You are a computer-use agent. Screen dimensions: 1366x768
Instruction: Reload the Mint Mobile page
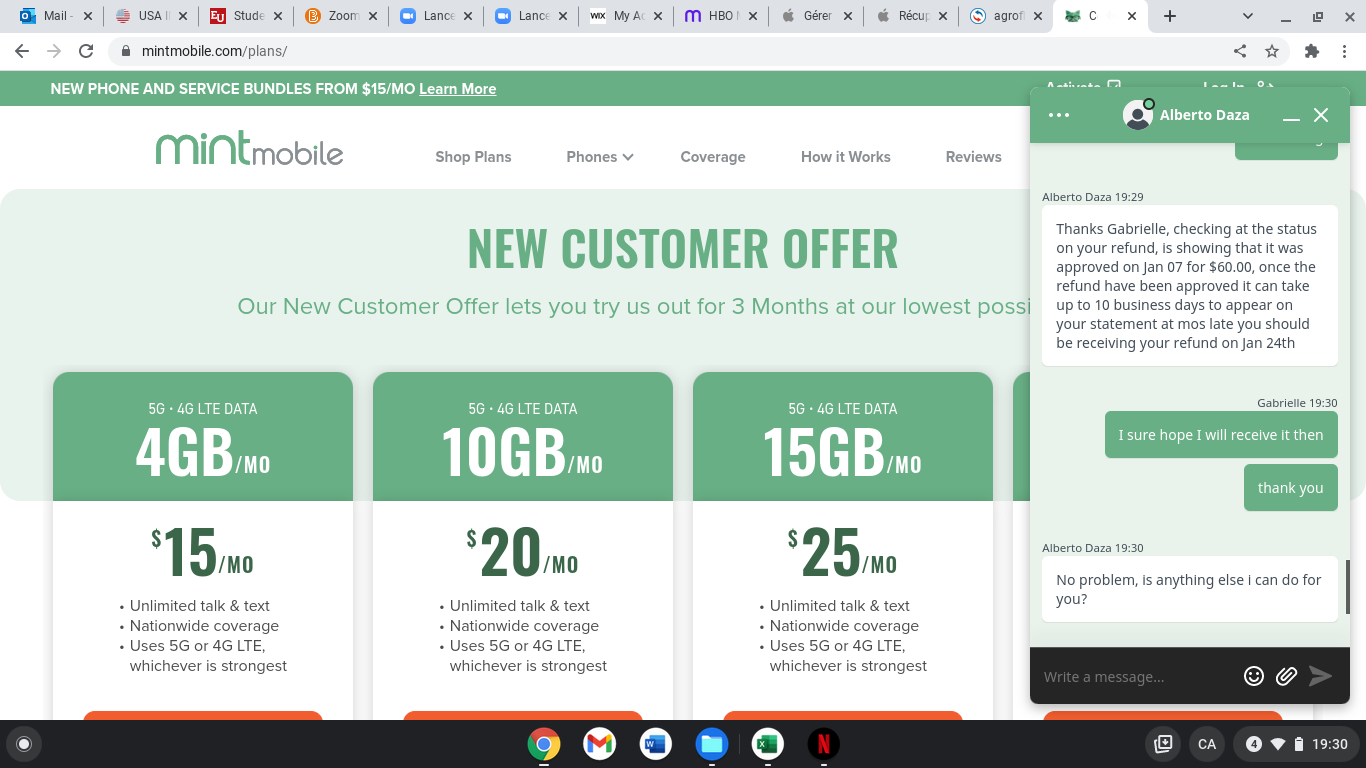[x=86, y=51]
